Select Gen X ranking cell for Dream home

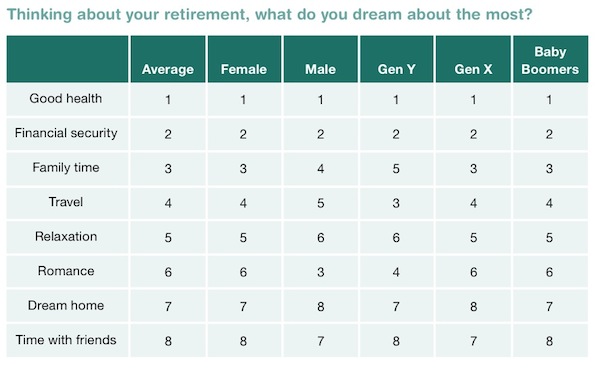473,306
